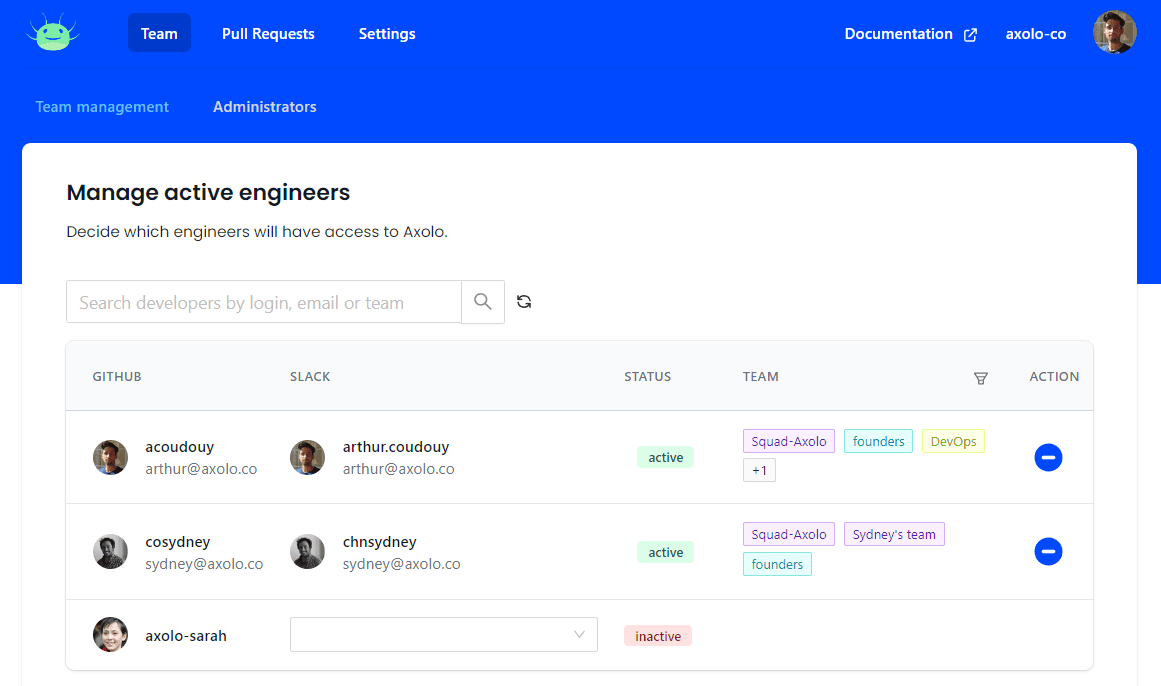1161x686 pixels.
Task: Click the external link icon beside Documentation
Action: (970, 35)
